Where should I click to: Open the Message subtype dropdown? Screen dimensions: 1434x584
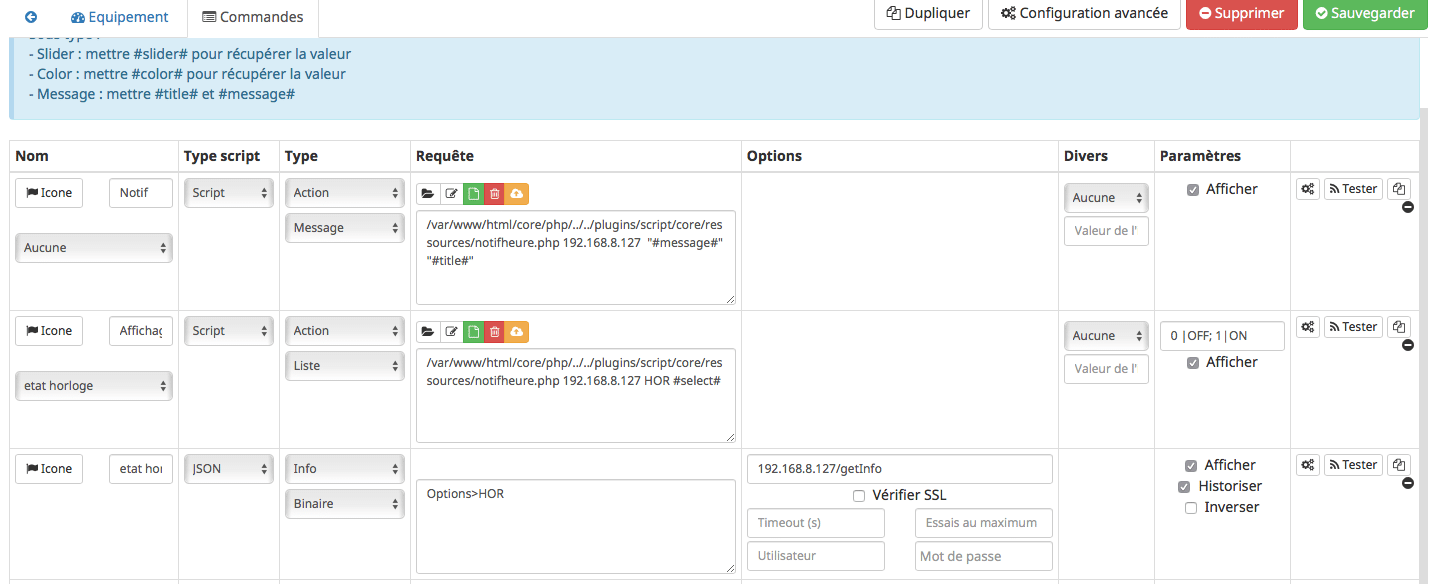345,228
